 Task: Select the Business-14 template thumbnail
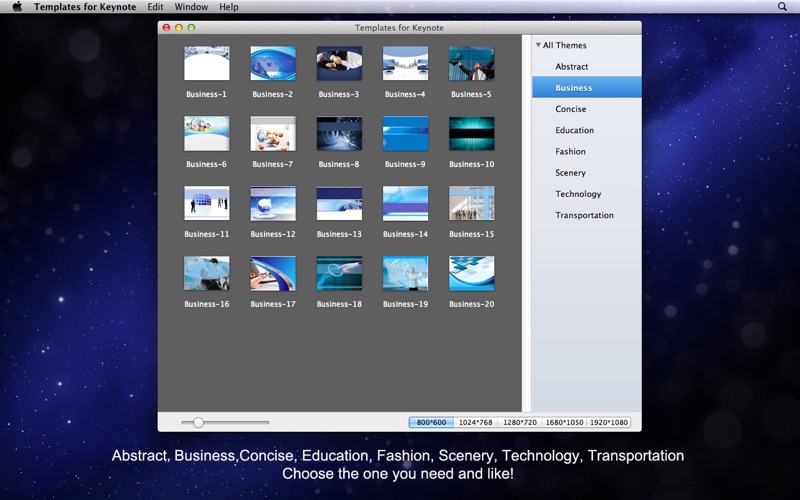click(x=406, y=203)
